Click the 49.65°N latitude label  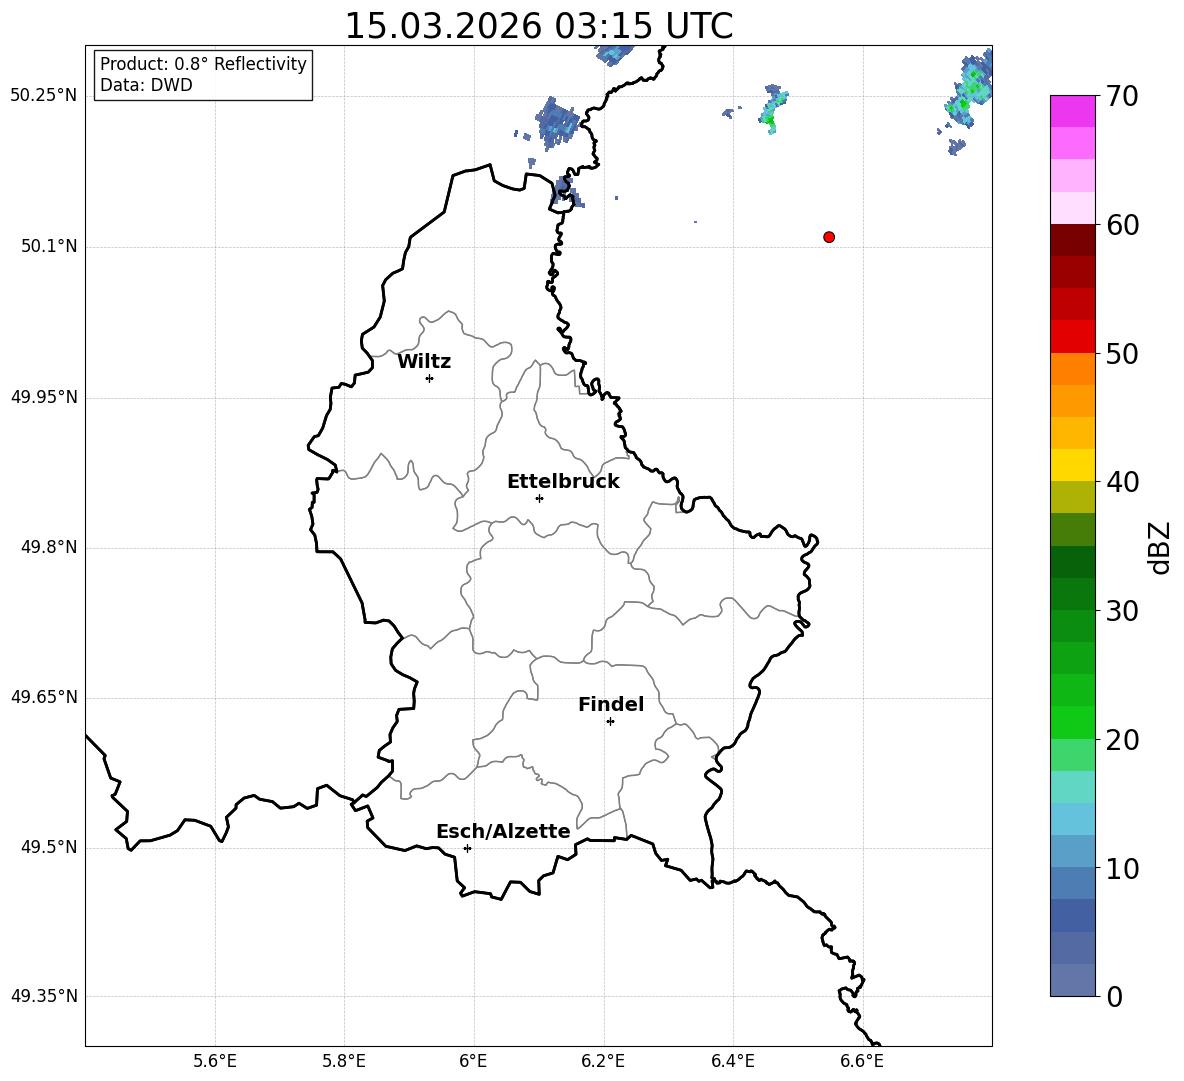click(43, 697)
